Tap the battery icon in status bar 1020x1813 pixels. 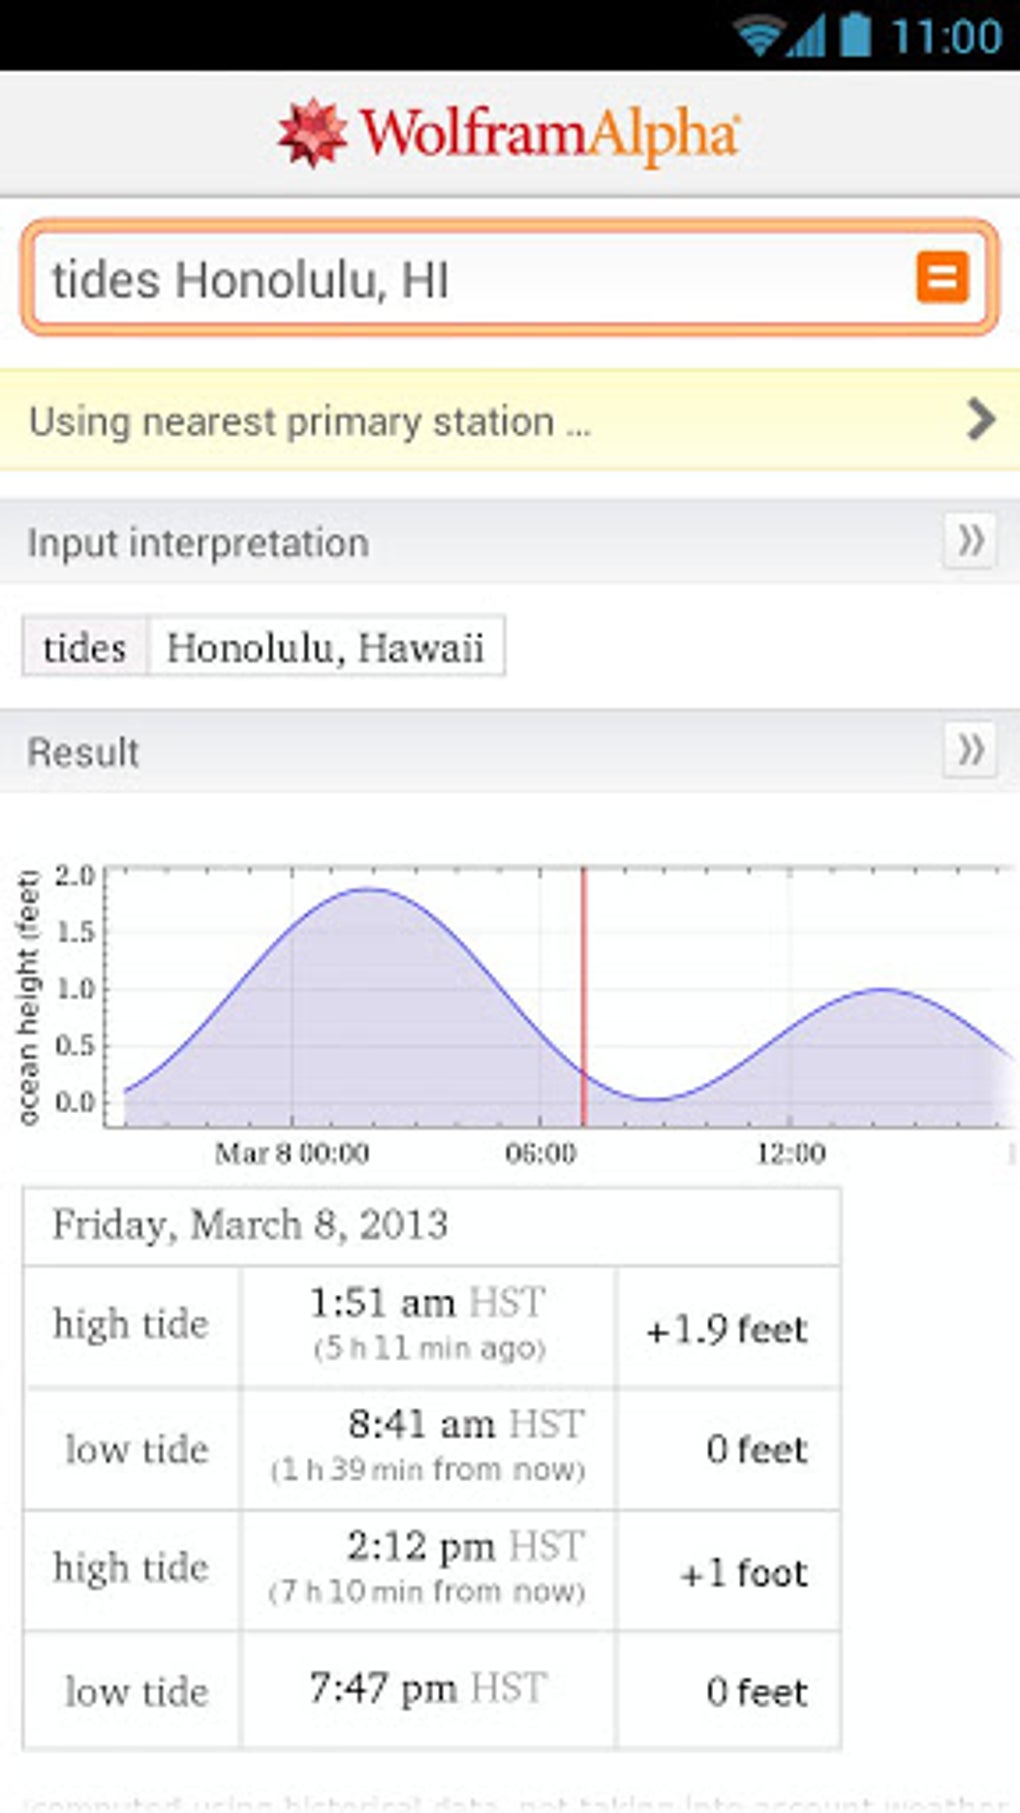coord(855,34)
